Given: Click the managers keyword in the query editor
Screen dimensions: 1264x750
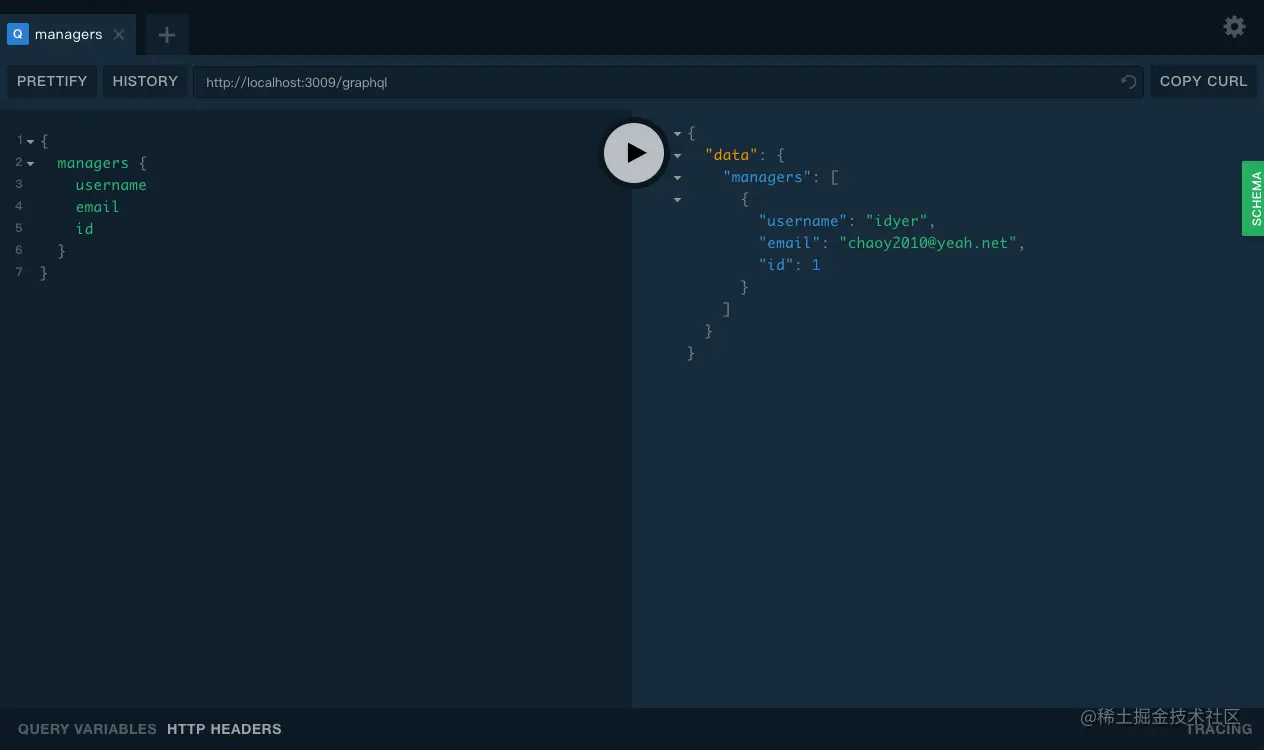Looking at the screenshot, I should [93, 163].
